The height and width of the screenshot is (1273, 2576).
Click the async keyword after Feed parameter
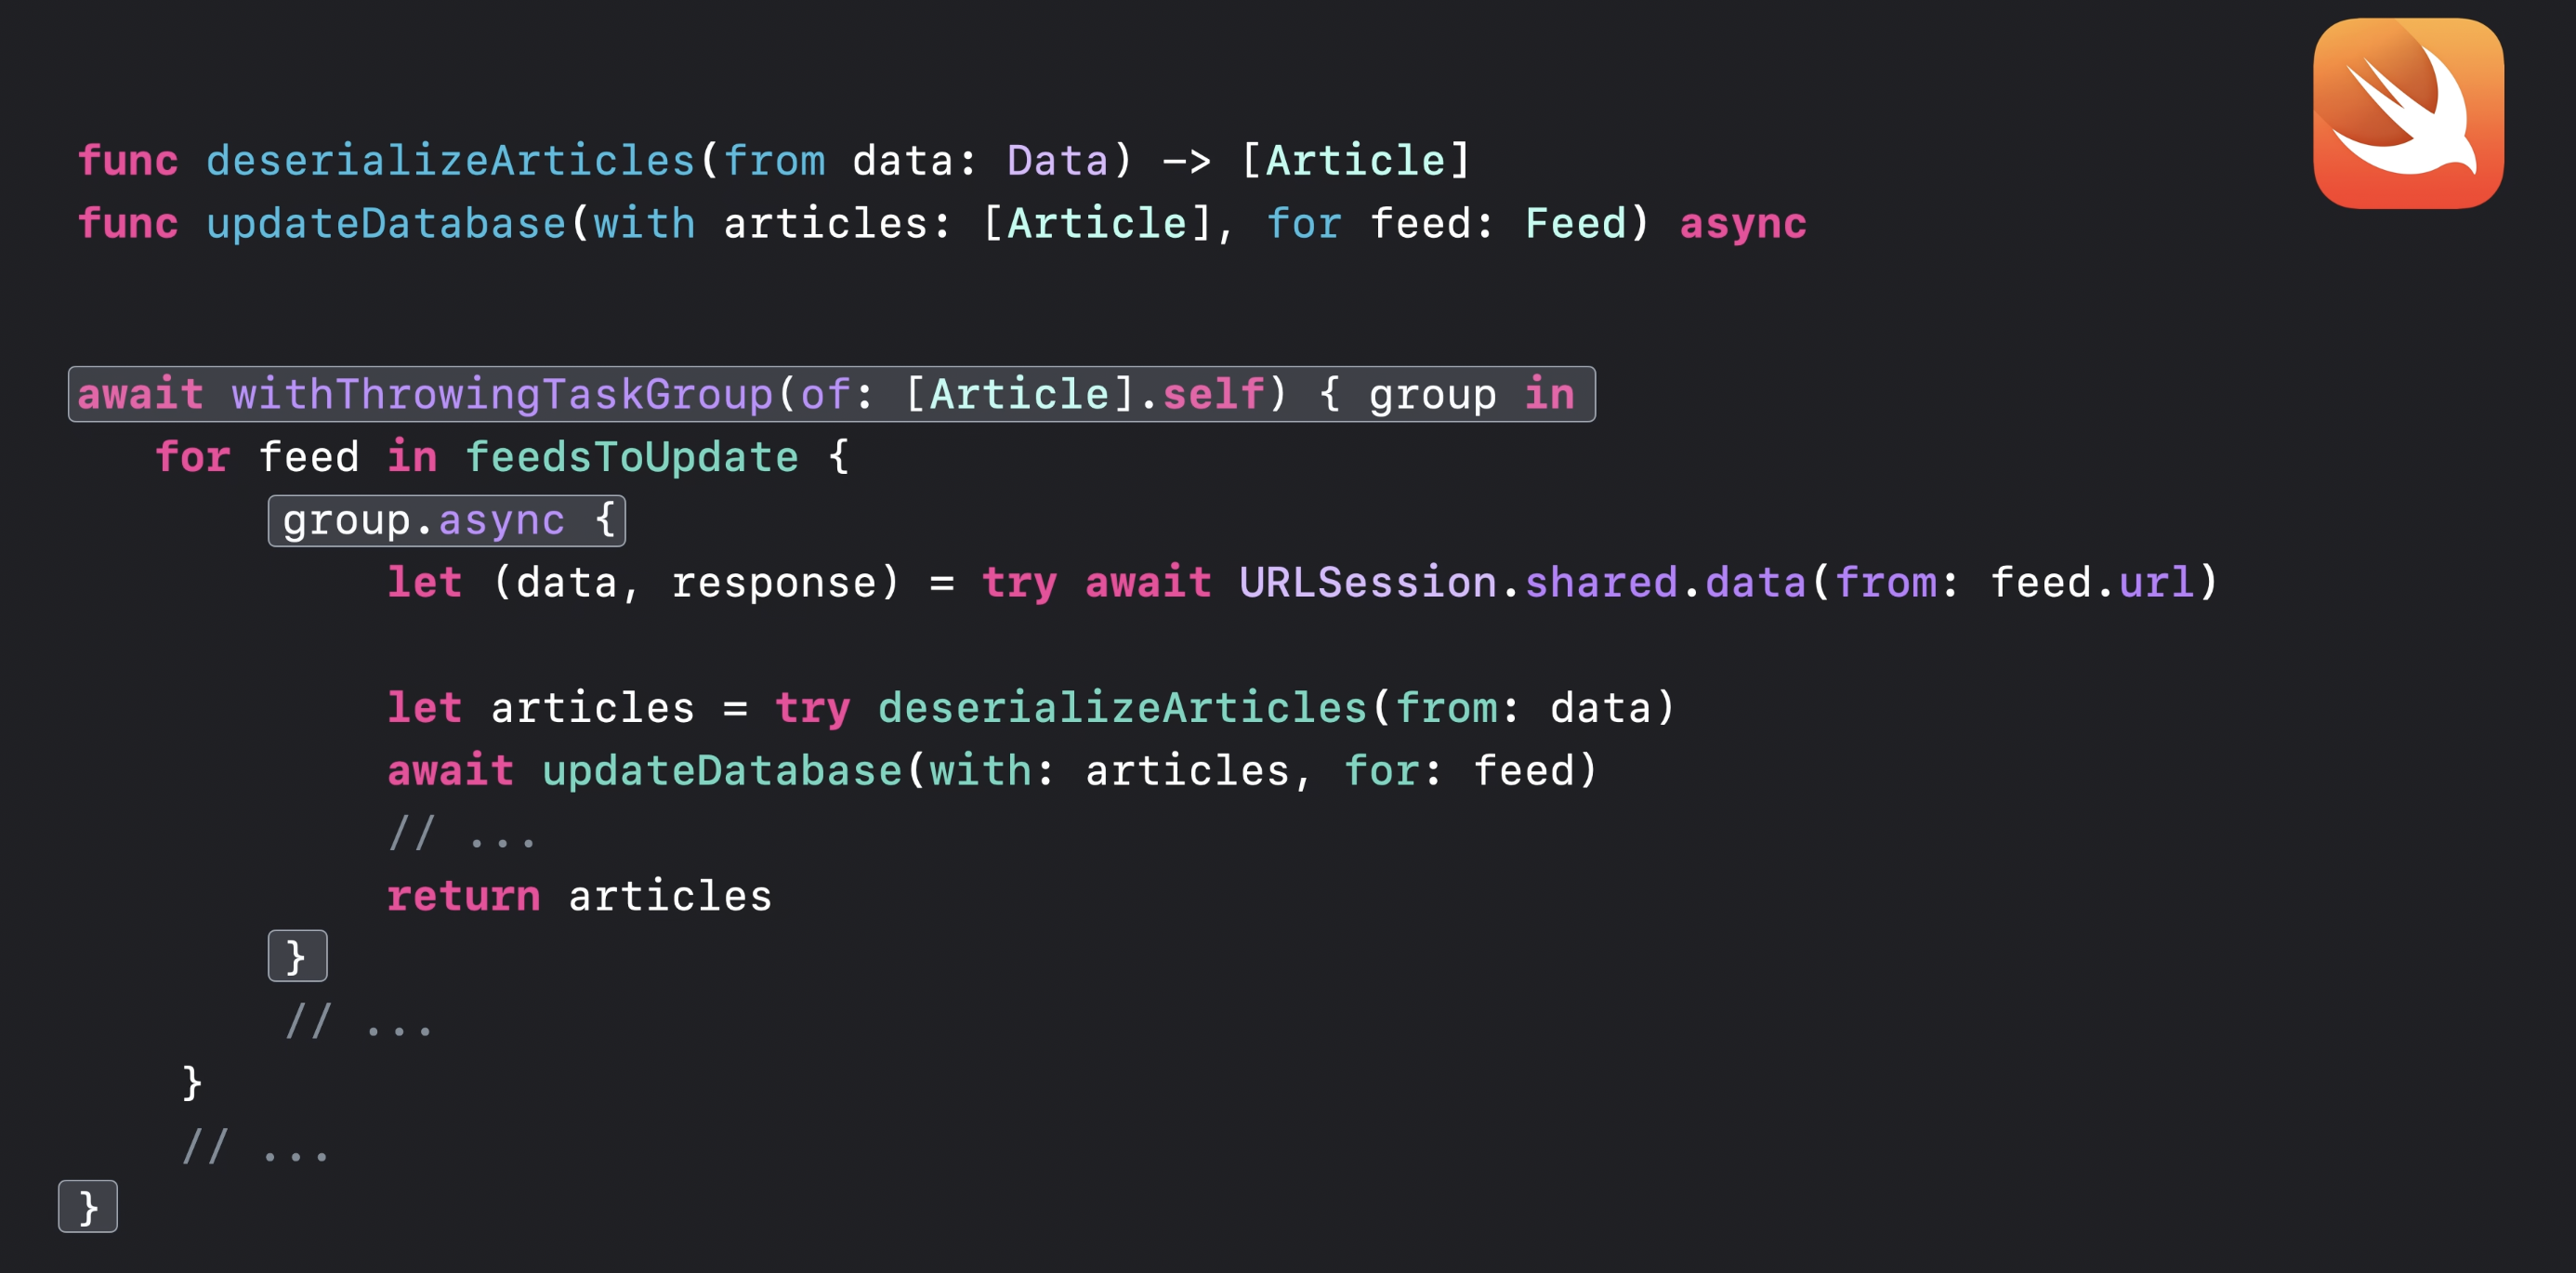1742,224
